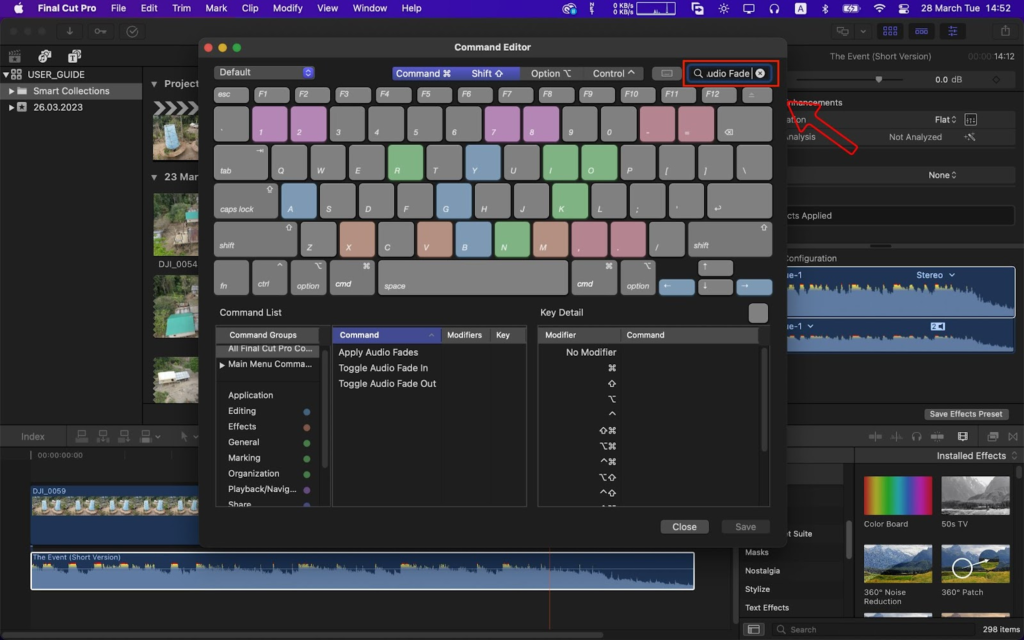Clear the Command Editor search with the X icon
This screenshot has height=640, width=1024.
click(x=760, y=73)
